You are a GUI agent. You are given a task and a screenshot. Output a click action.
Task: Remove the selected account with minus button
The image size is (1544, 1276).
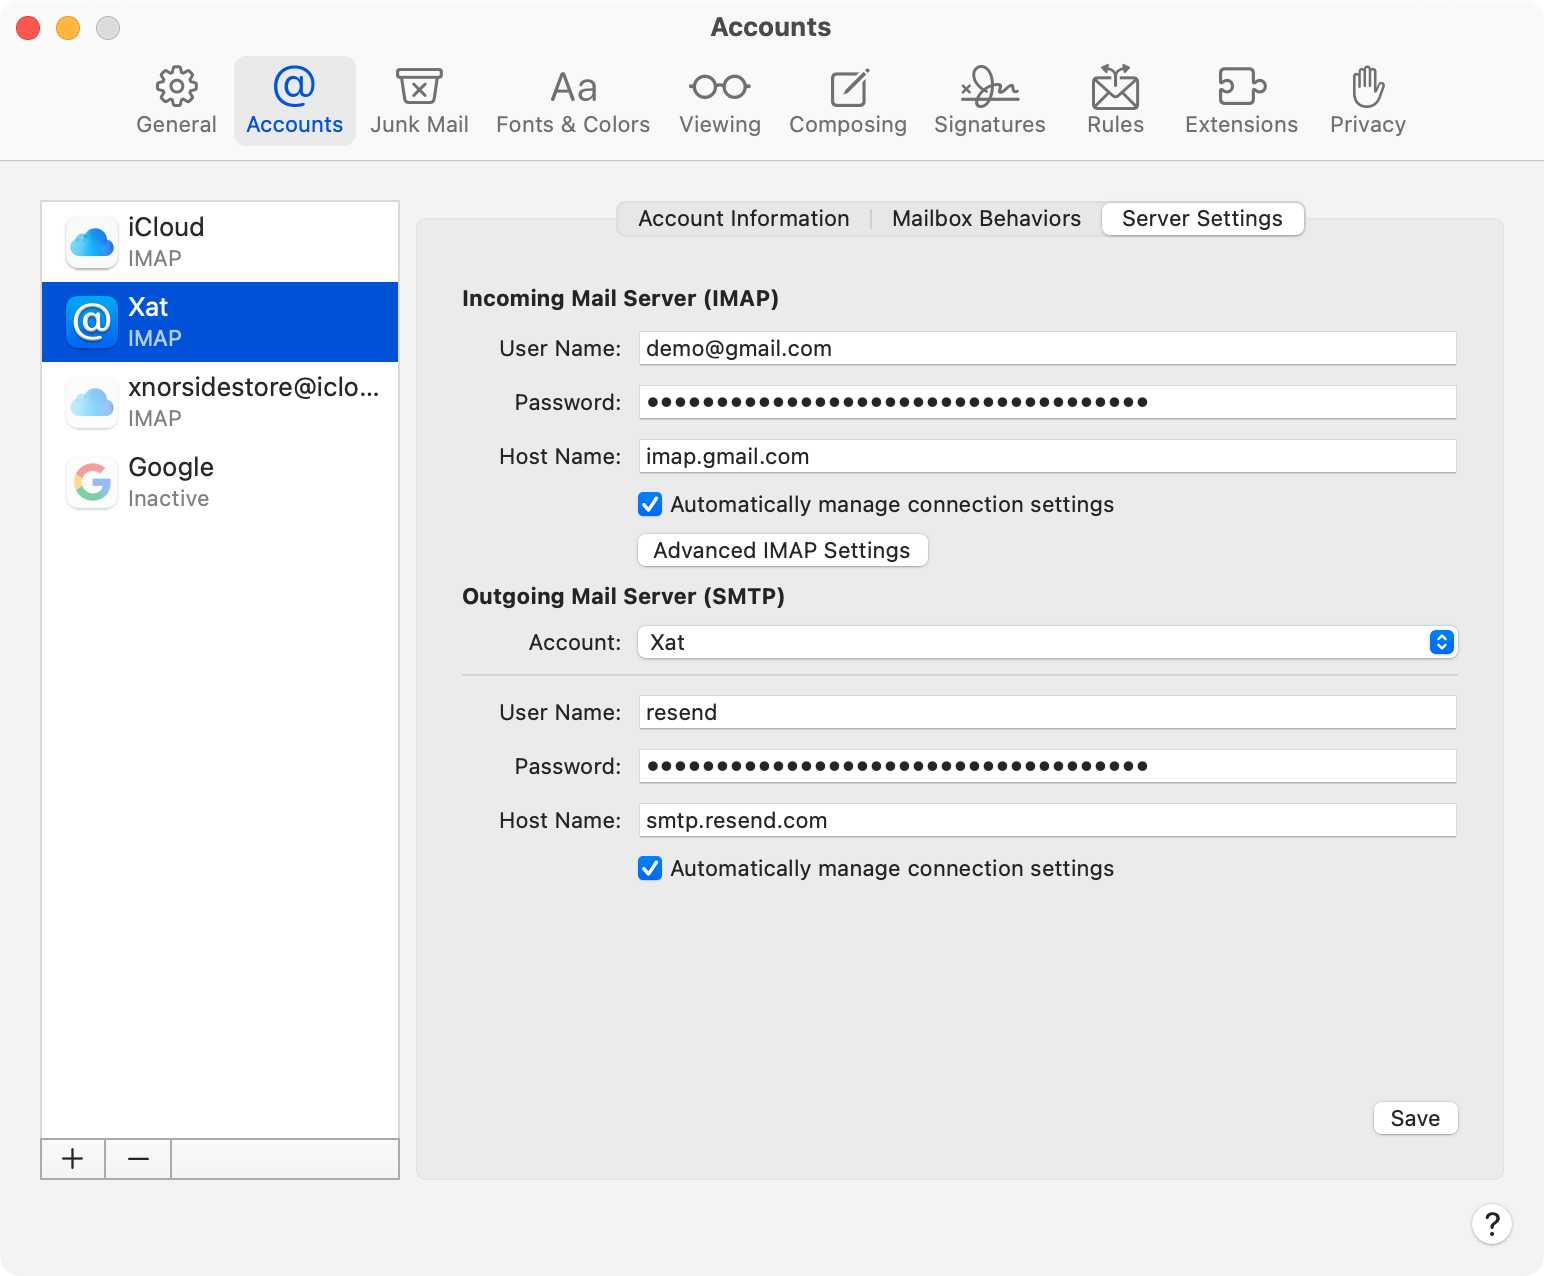point(138,1159)
